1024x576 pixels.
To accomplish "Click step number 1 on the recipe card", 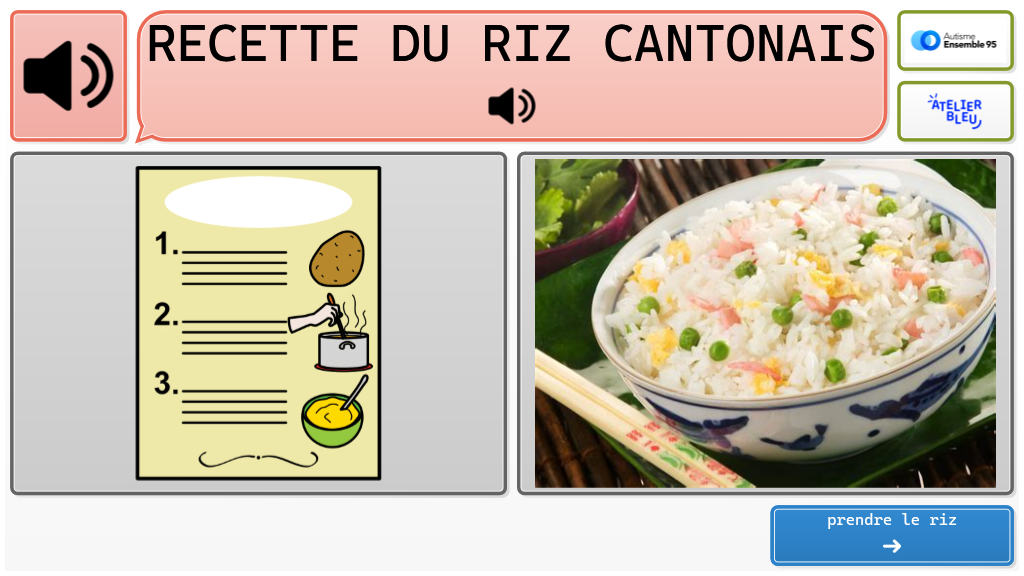I will (166, 244).
